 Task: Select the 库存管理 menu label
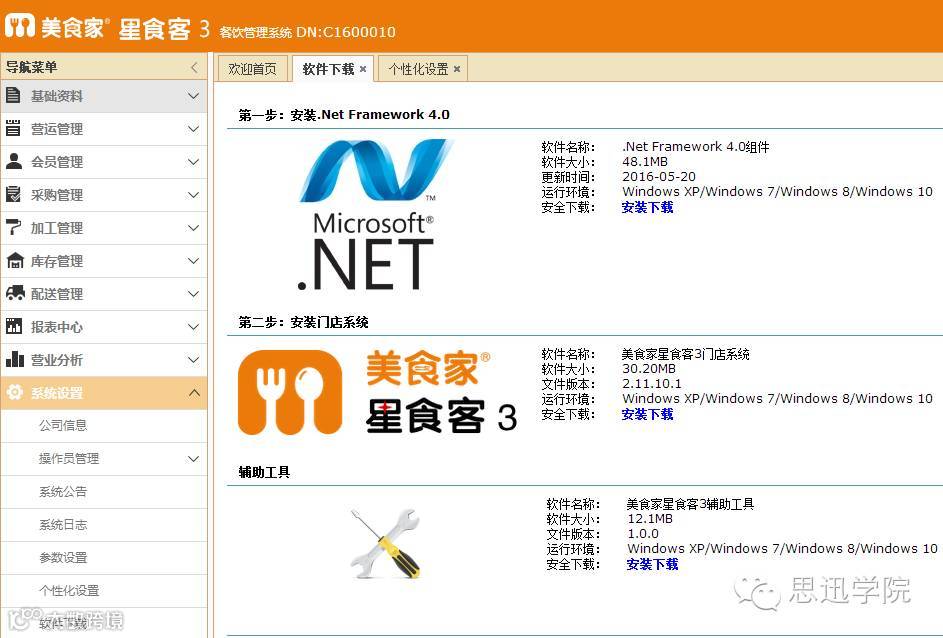(57, 261)
